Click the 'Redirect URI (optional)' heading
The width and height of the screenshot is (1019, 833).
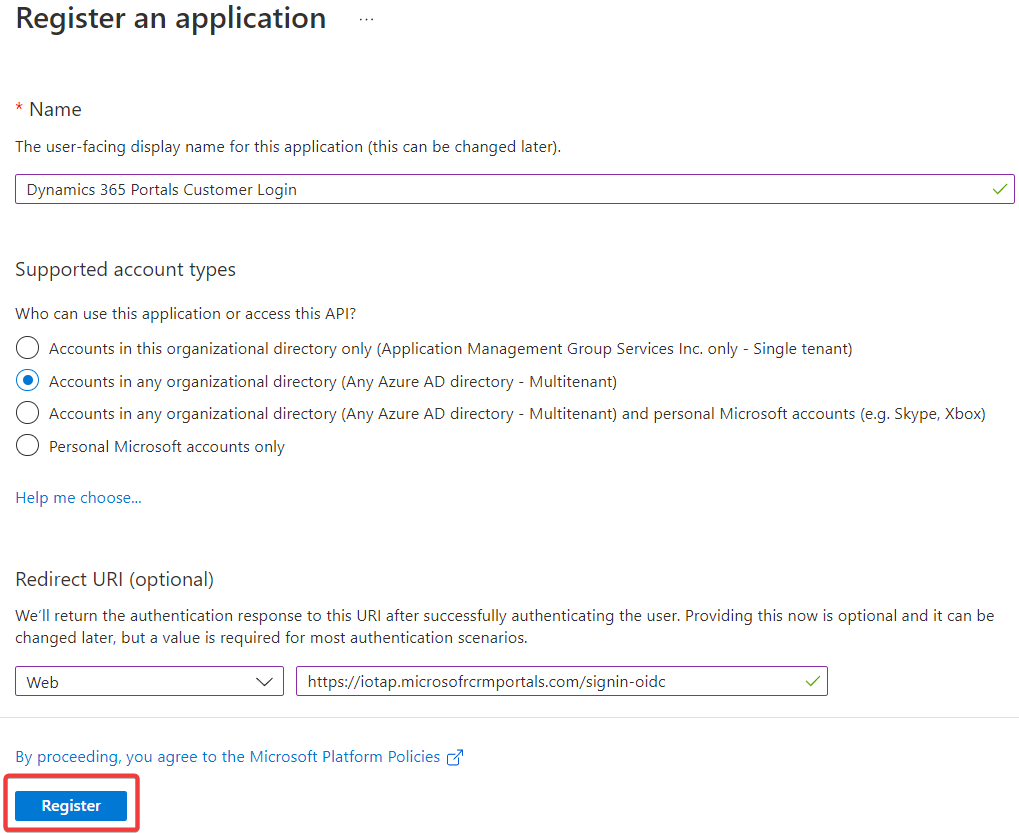[114, 579]
